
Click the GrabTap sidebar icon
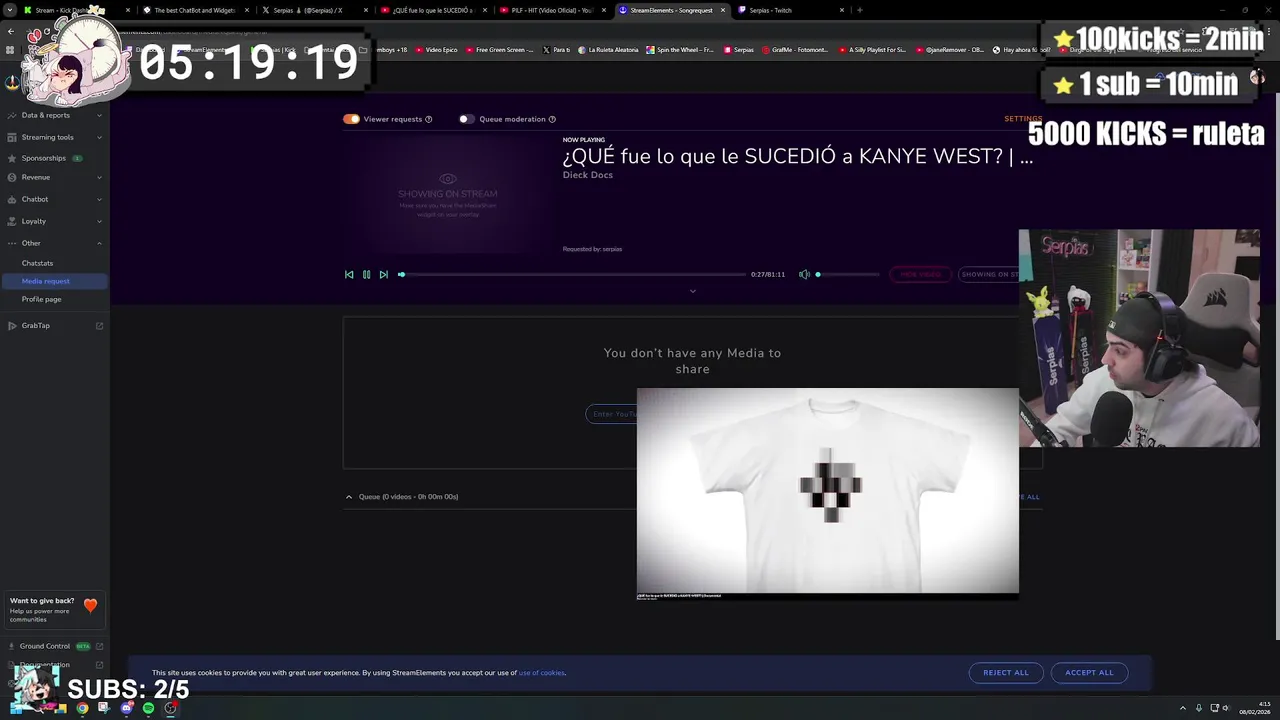click(13, 325)
